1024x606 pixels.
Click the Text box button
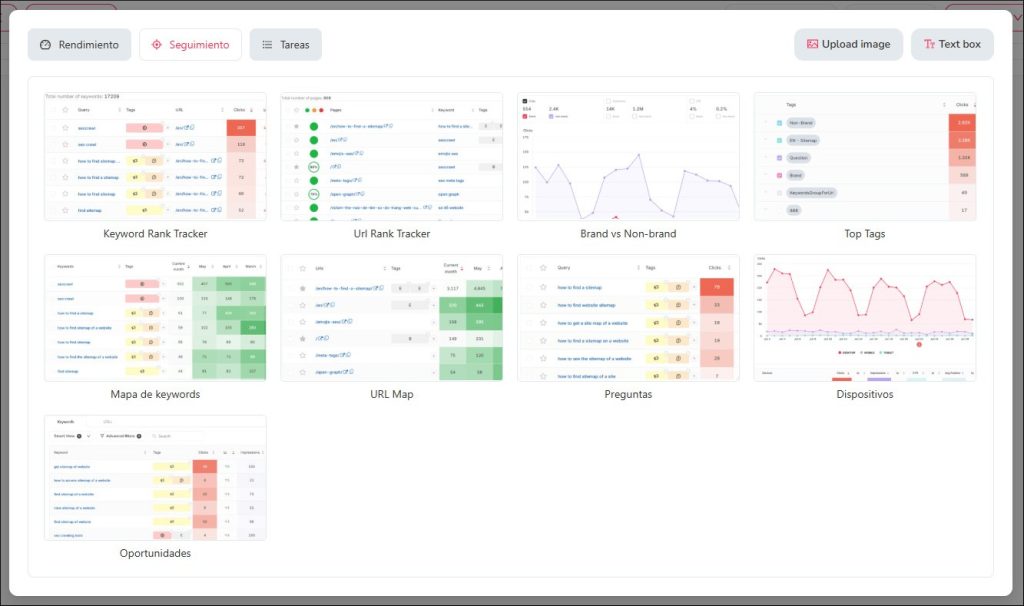pyautogui.click(x=951, y=44)
